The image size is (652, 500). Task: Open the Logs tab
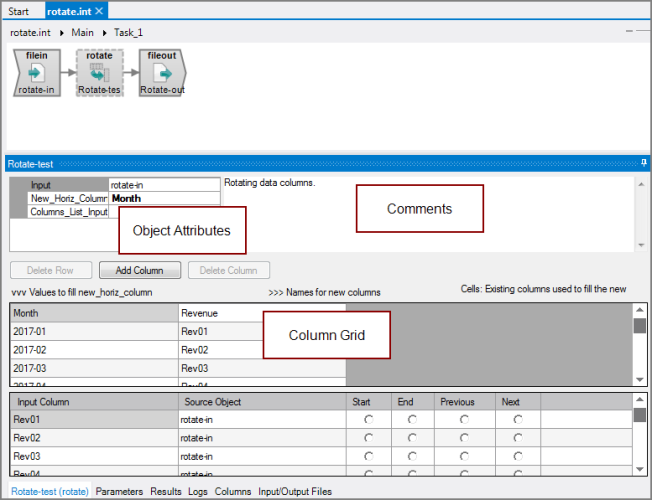pyautogui.click(x=198, y=491)
